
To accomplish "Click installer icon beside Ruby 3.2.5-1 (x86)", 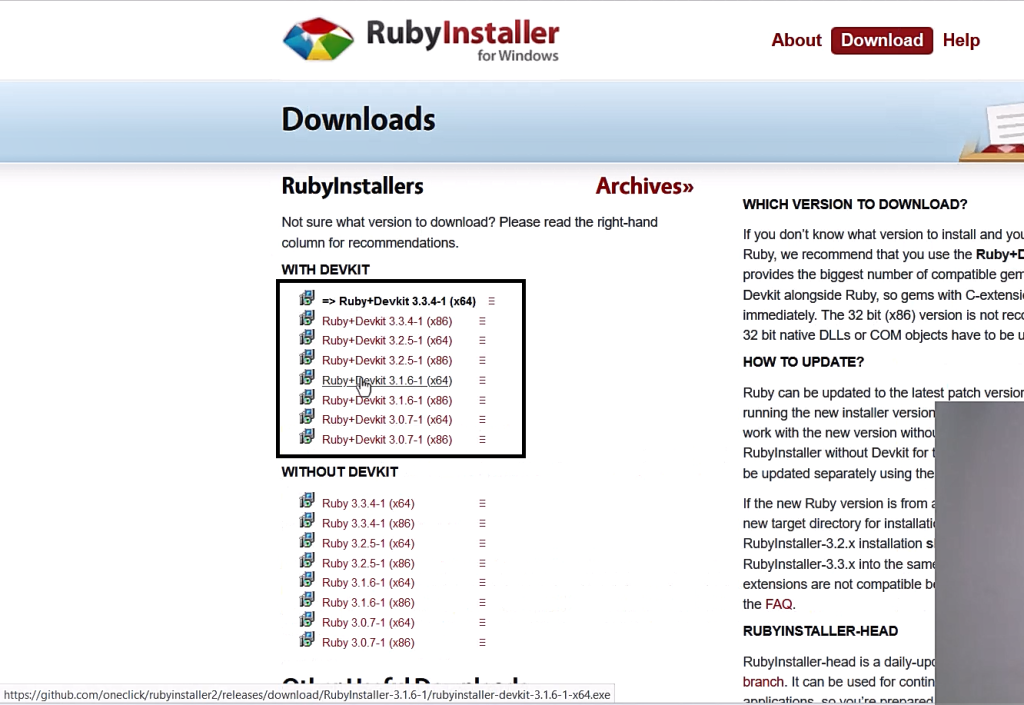I will click(x=308, y=562).
